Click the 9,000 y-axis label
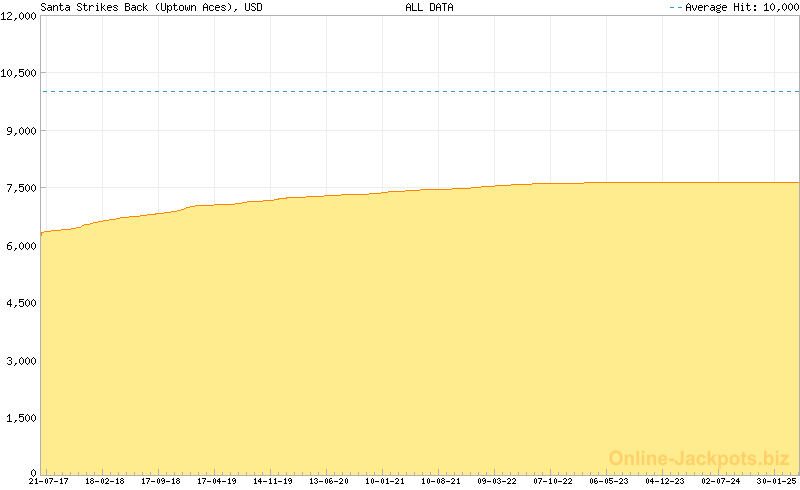Image resolution: width=800 pixels, height=490 pixels. point(21,131)
